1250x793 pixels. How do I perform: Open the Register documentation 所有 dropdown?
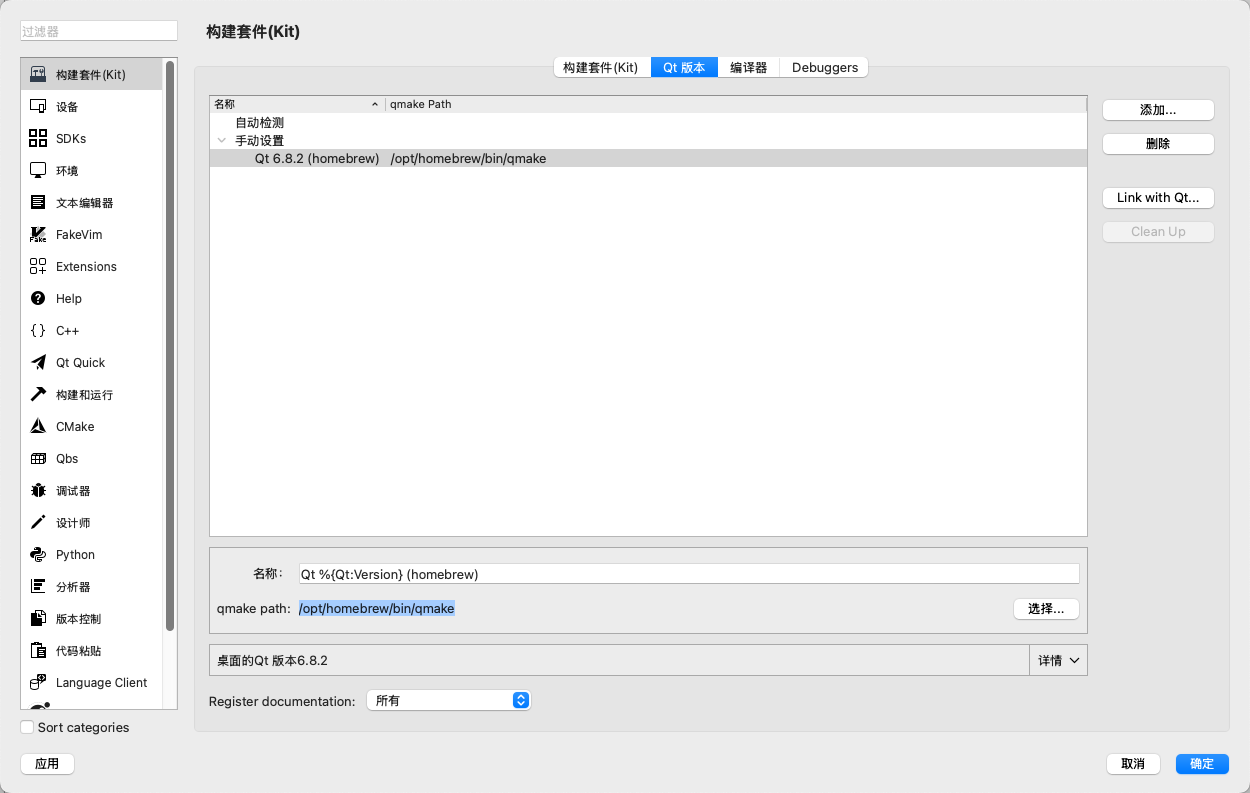pos(448,701)
